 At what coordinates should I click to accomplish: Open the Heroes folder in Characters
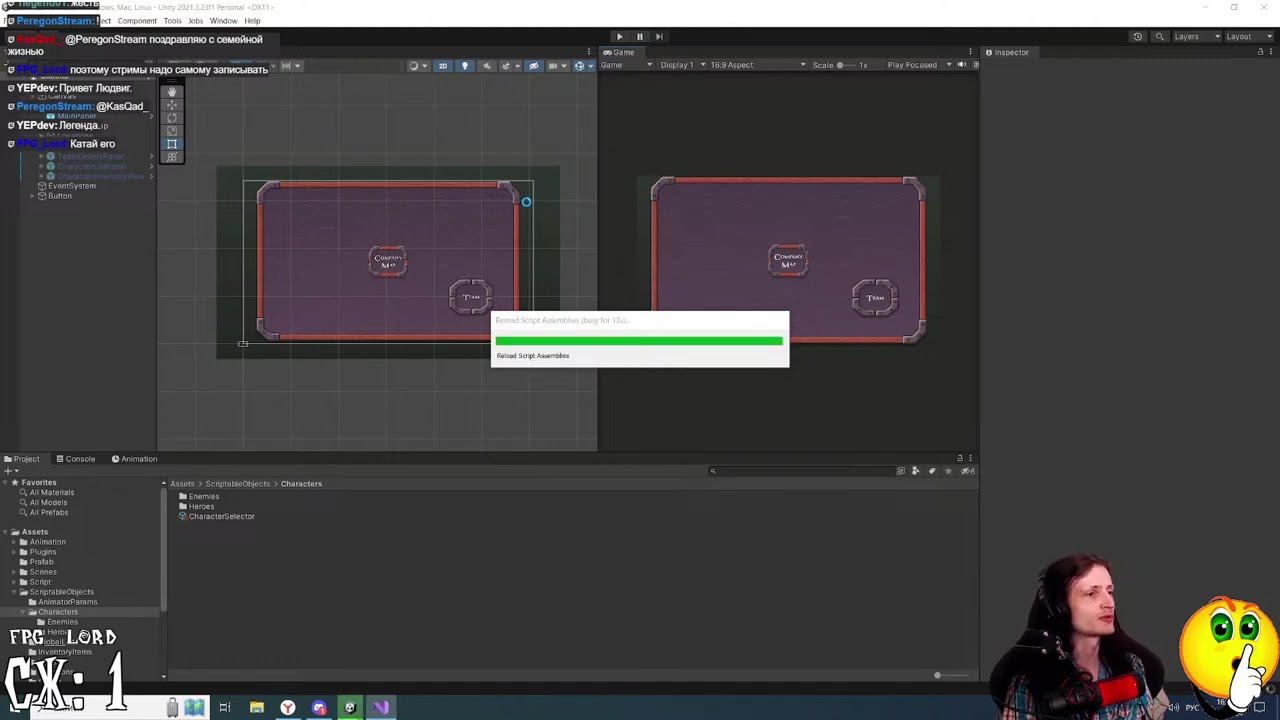(x=201, y=507)
